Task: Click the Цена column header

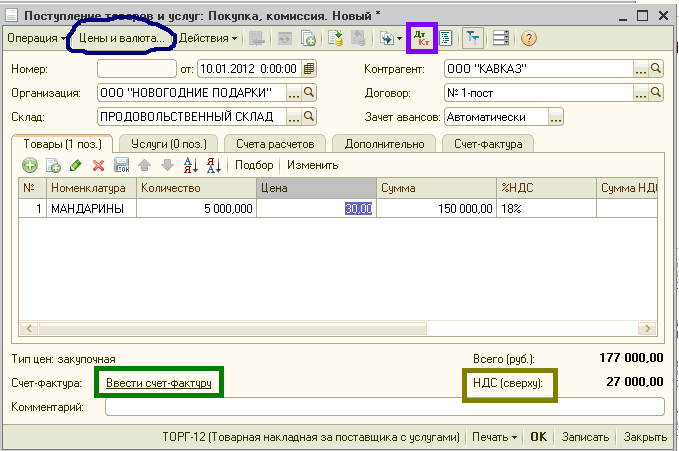Action: 317,188
